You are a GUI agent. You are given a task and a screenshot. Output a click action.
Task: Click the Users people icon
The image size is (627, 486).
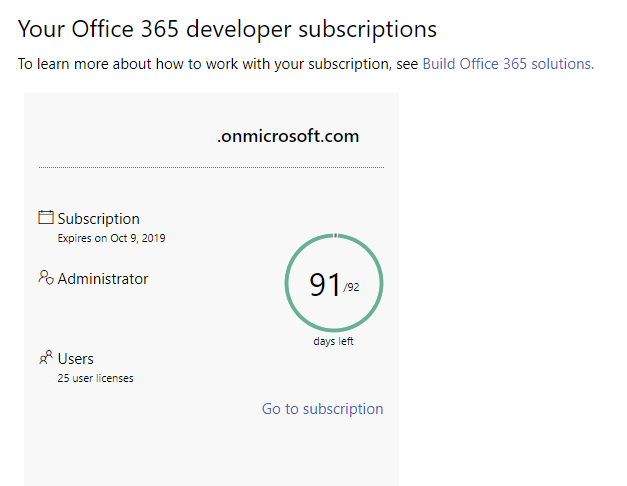click(x=46, y=357)
